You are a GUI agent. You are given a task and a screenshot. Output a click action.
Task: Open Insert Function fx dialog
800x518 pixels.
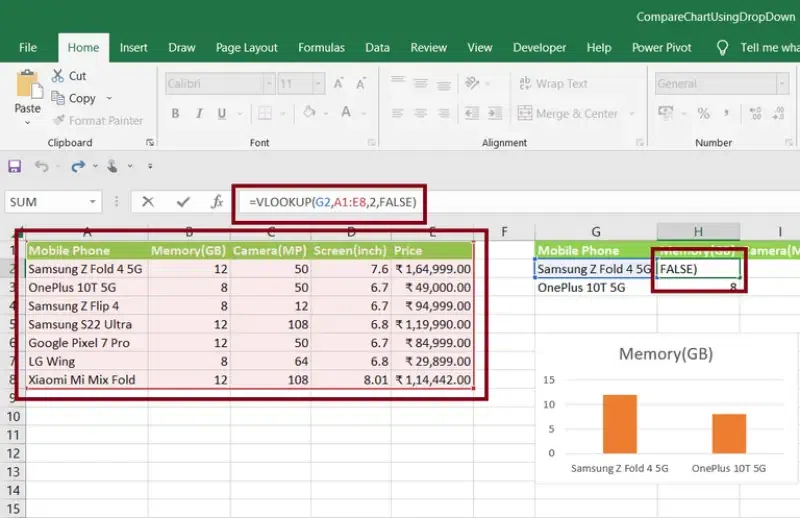click(216, 202)
